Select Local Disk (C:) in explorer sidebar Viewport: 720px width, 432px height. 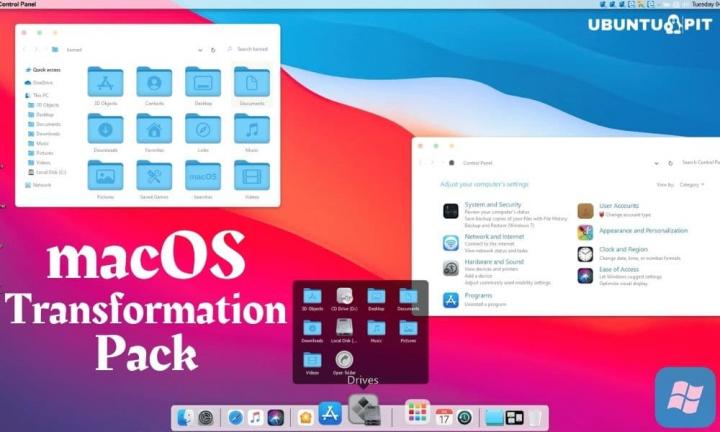pos(47,172)
